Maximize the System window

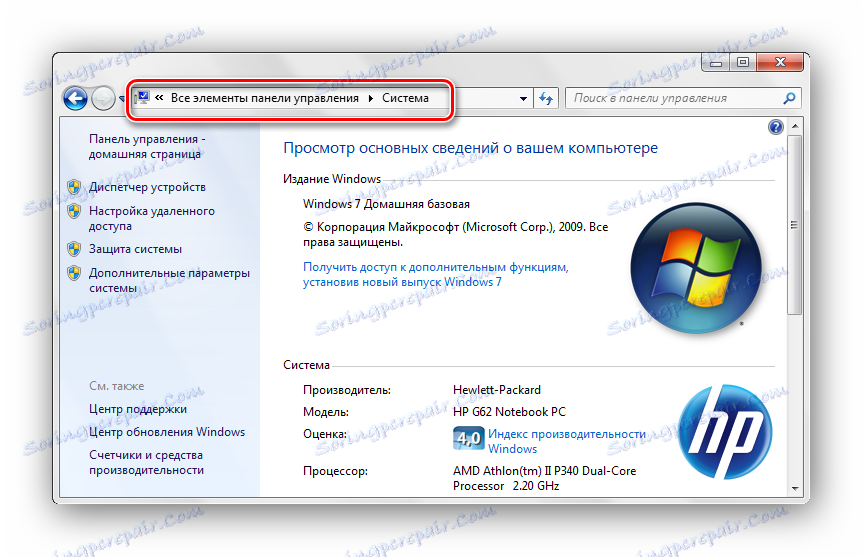click(x=742, y=63)
